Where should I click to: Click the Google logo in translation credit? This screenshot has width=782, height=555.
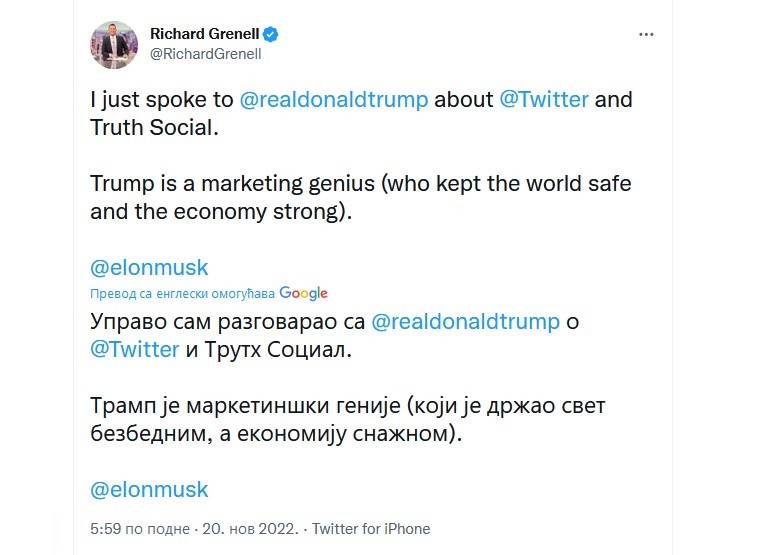(304, 293)
